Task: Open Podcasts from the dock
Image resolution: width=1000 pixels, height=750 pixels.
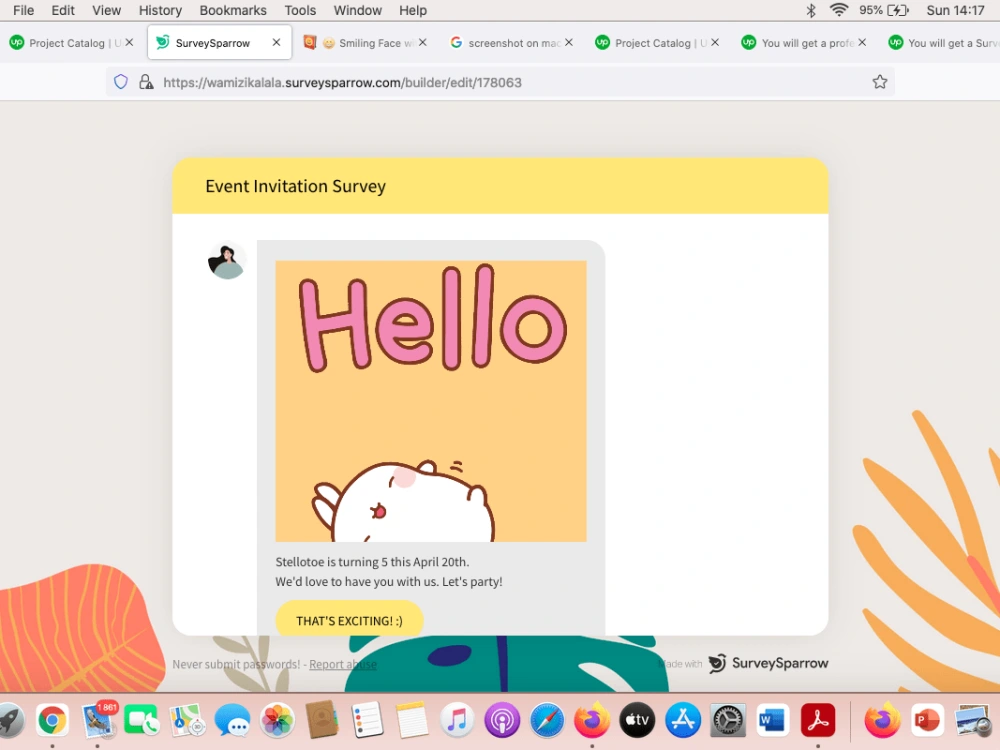Action: tap(502, 721)
